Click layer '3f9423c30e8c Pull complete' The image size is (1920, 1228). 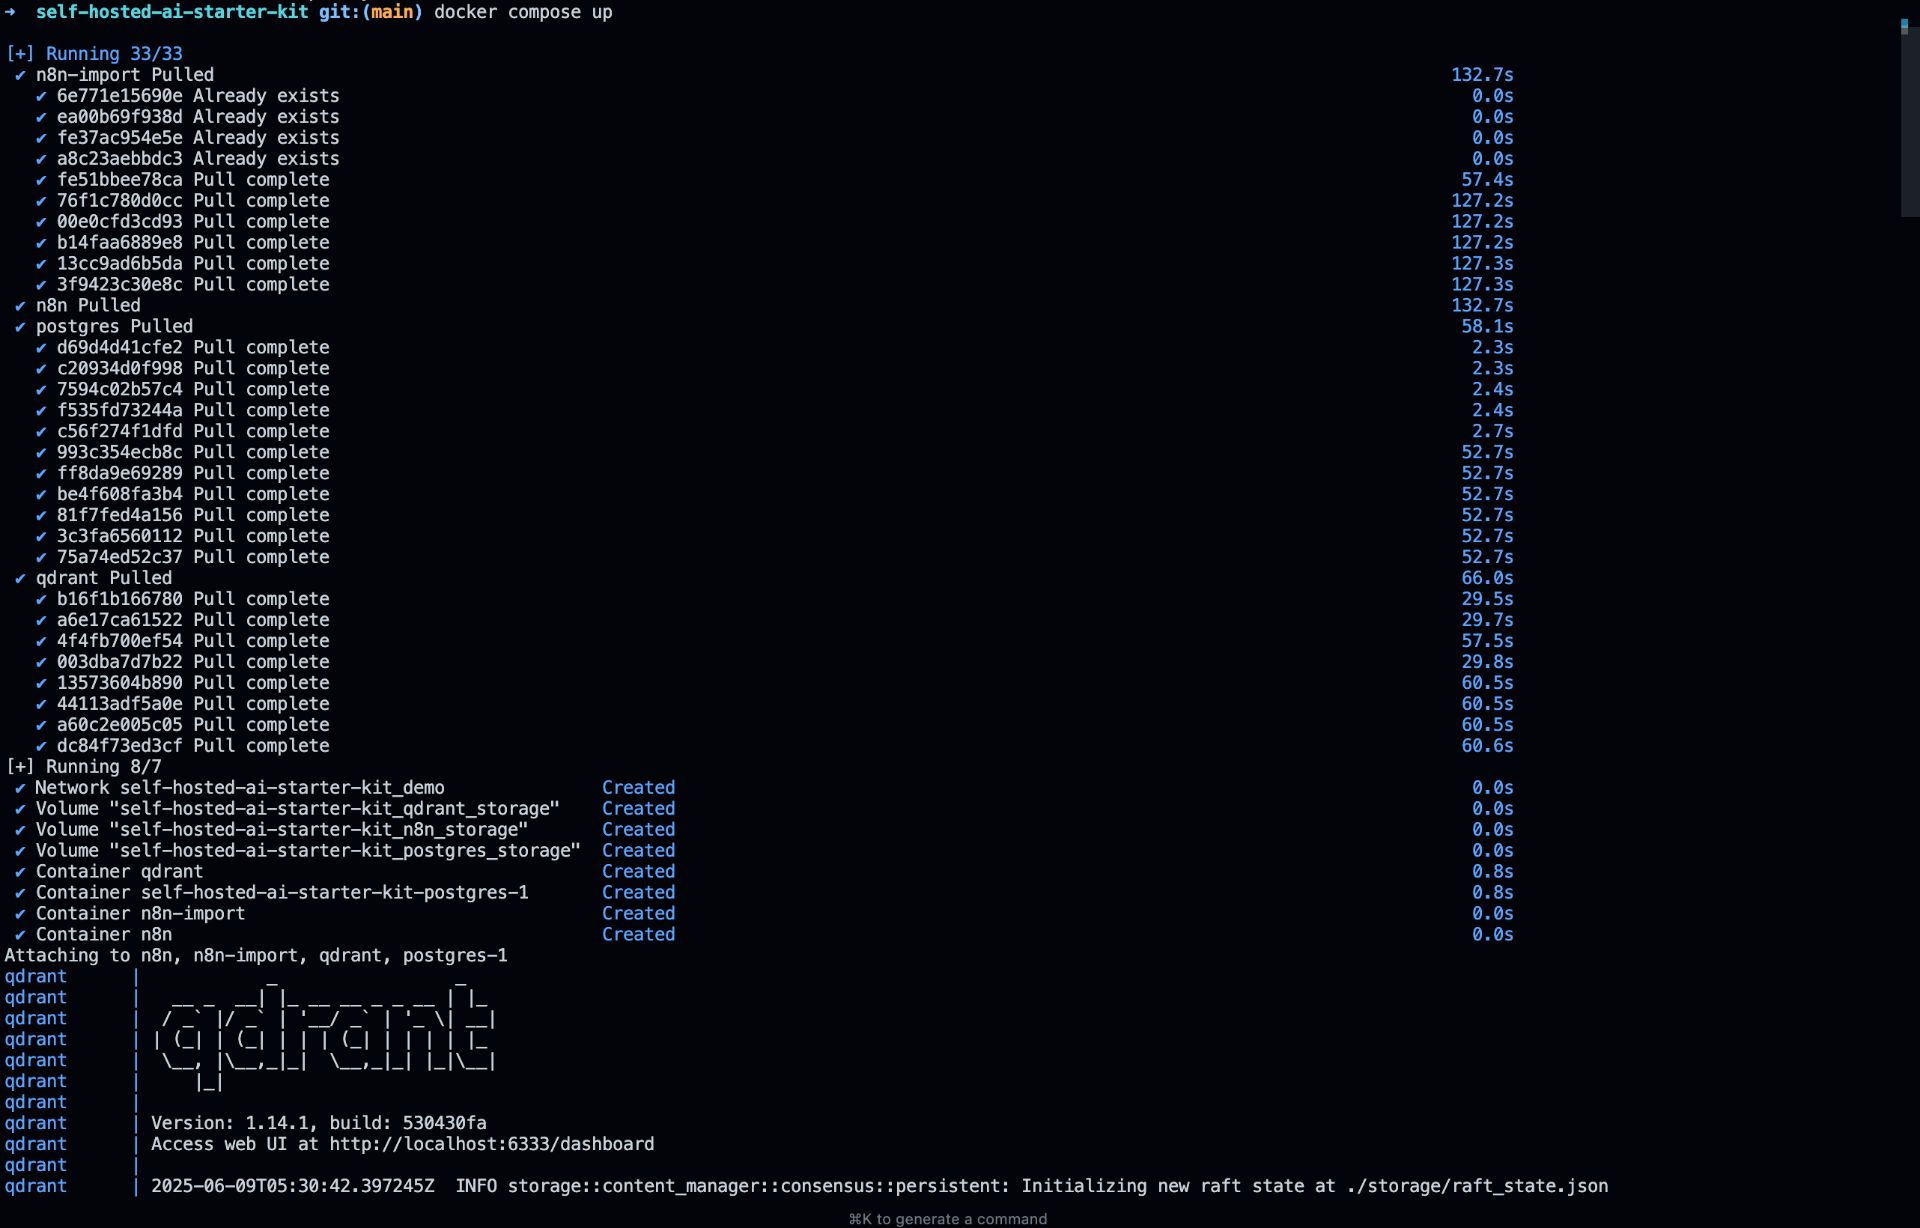[193, 285]
